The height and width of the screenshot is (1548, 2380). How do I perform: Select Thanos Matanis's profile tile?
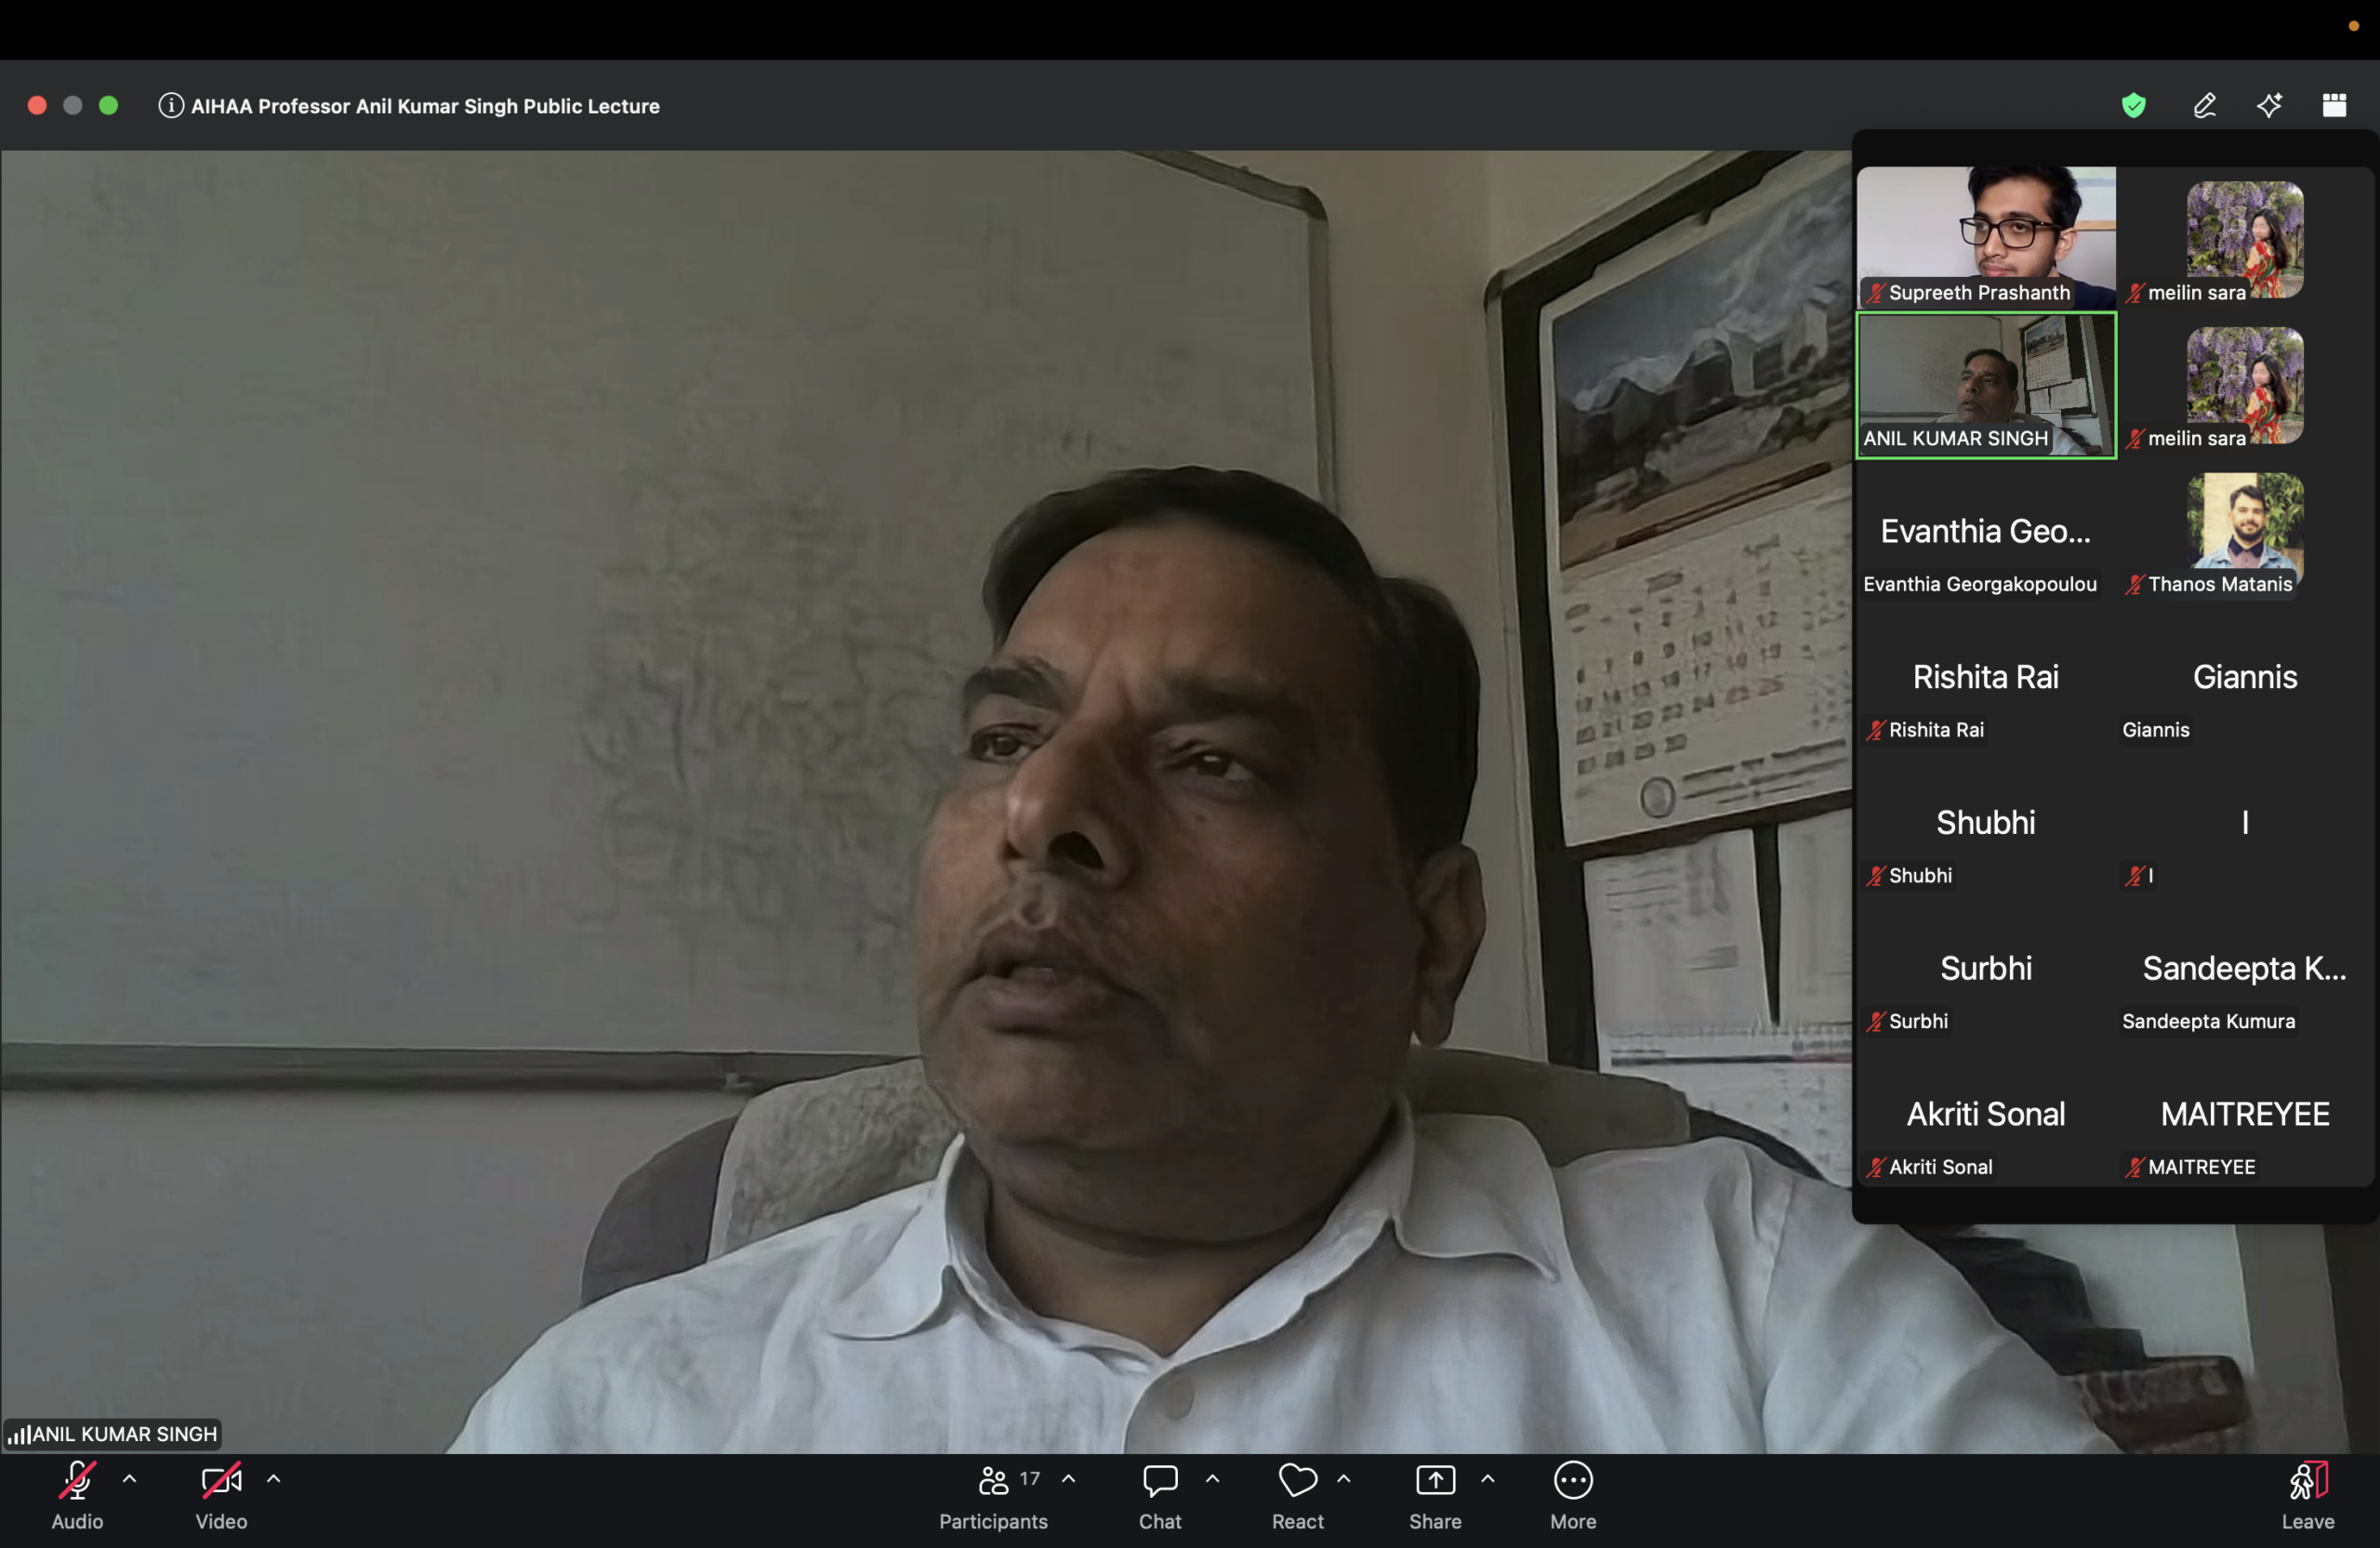point(2245,531)
